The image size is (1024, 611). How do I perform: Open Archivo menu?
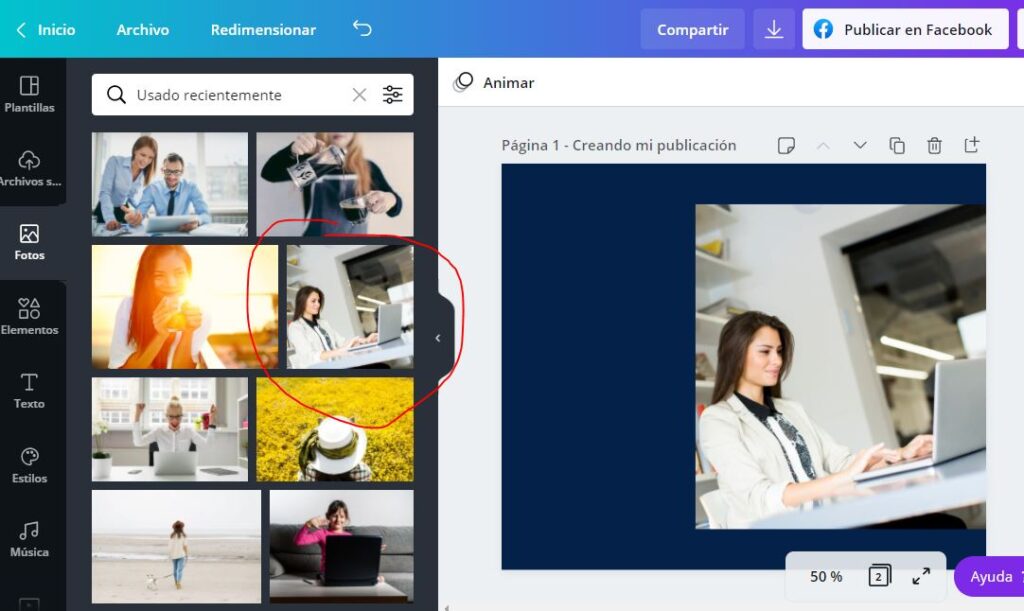point(143,30)
